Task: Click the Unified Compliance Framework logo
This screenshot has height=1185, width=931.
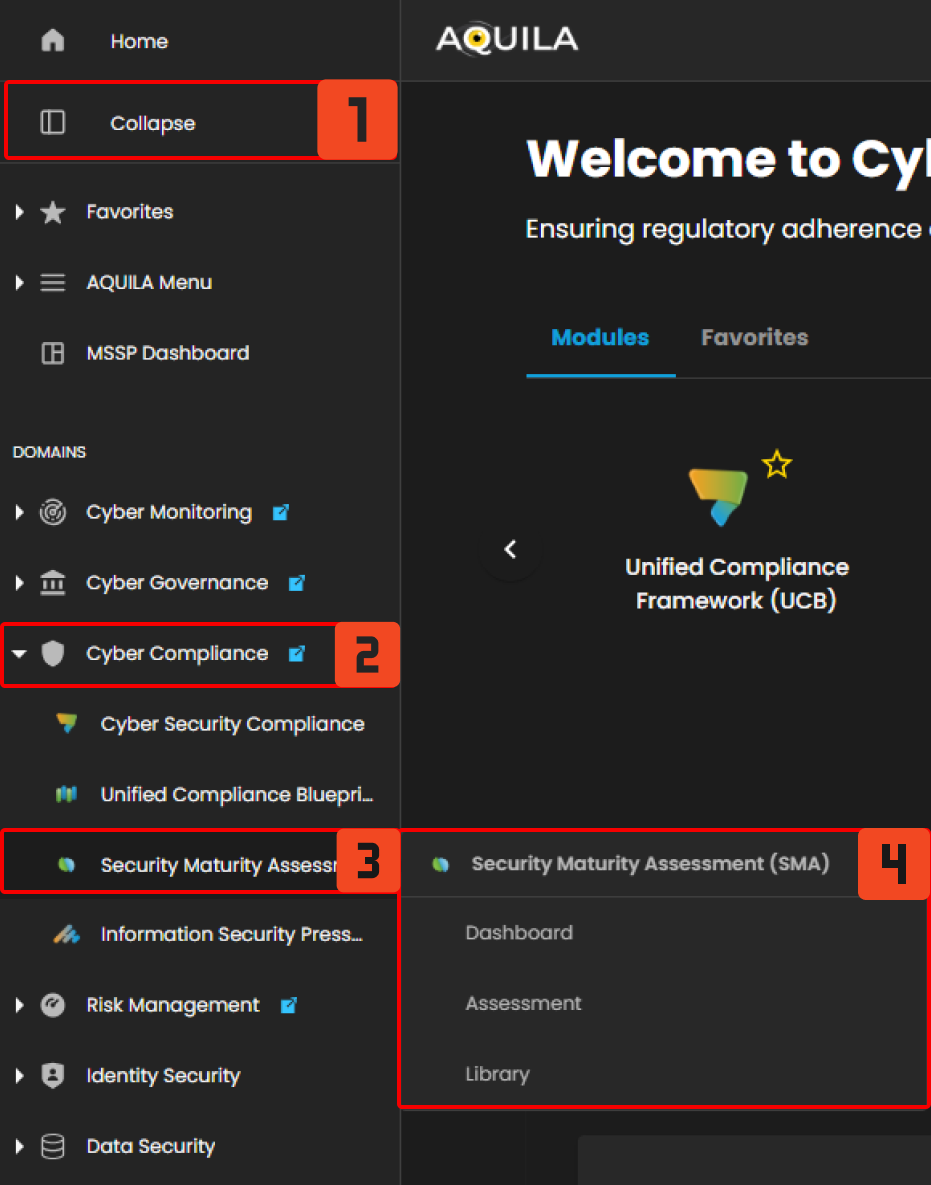Action: (x=719, y=497)
